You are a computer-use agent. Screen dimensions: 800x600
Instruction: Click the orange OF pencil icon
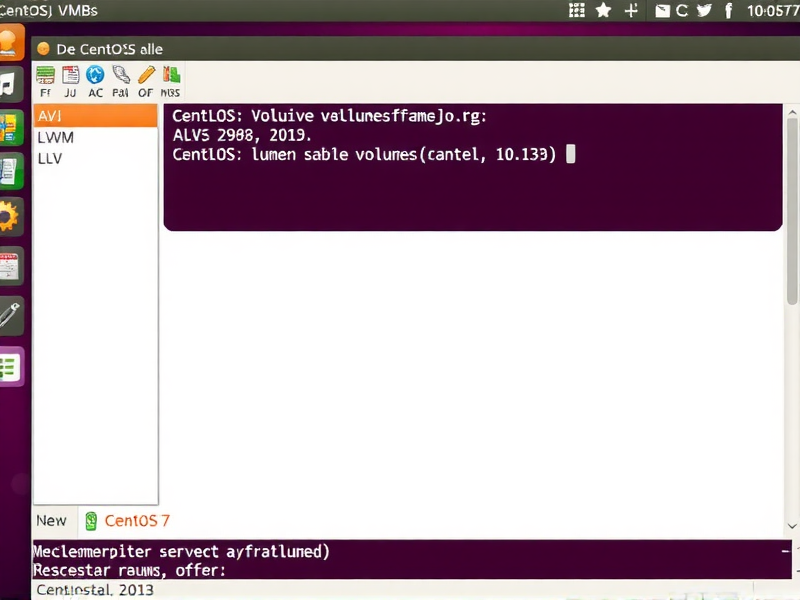[145, 80]
